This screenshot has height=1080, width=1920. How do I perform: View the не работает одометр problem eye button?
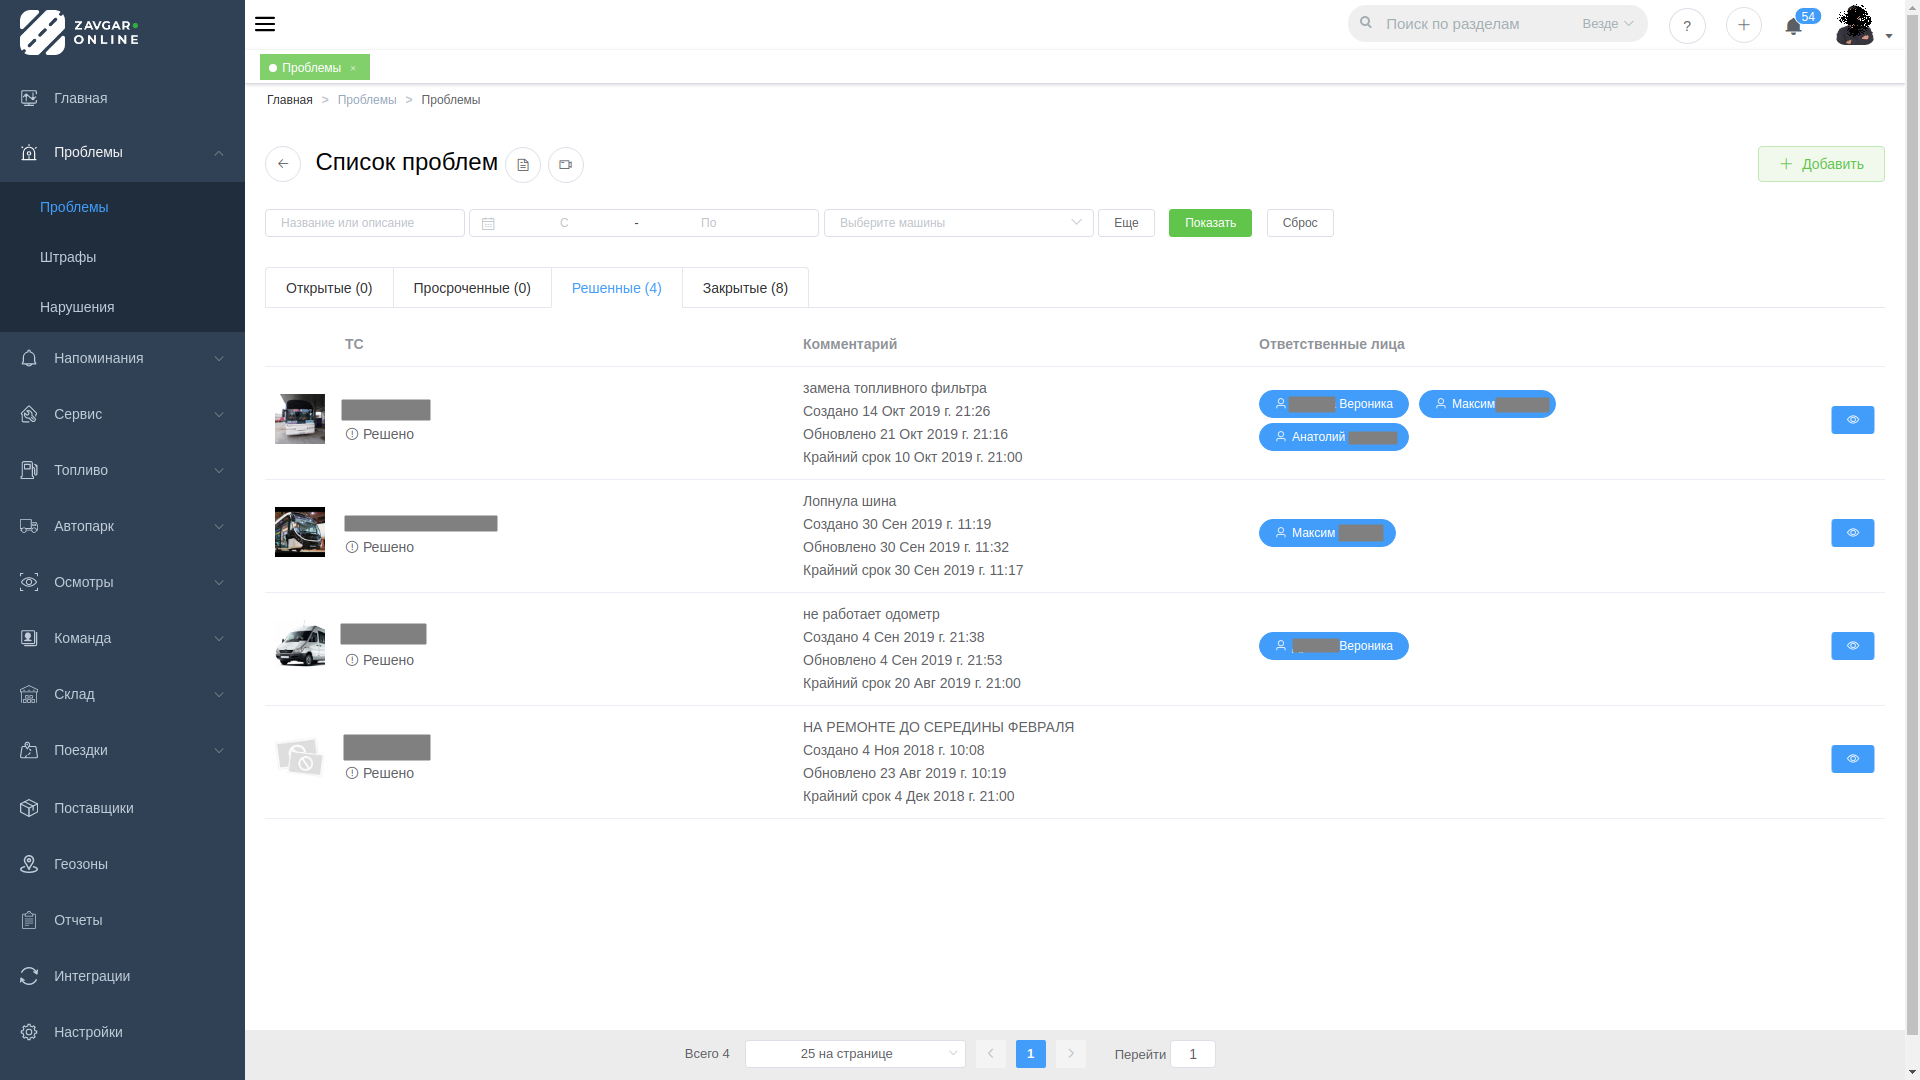[x=1852, y=646]
